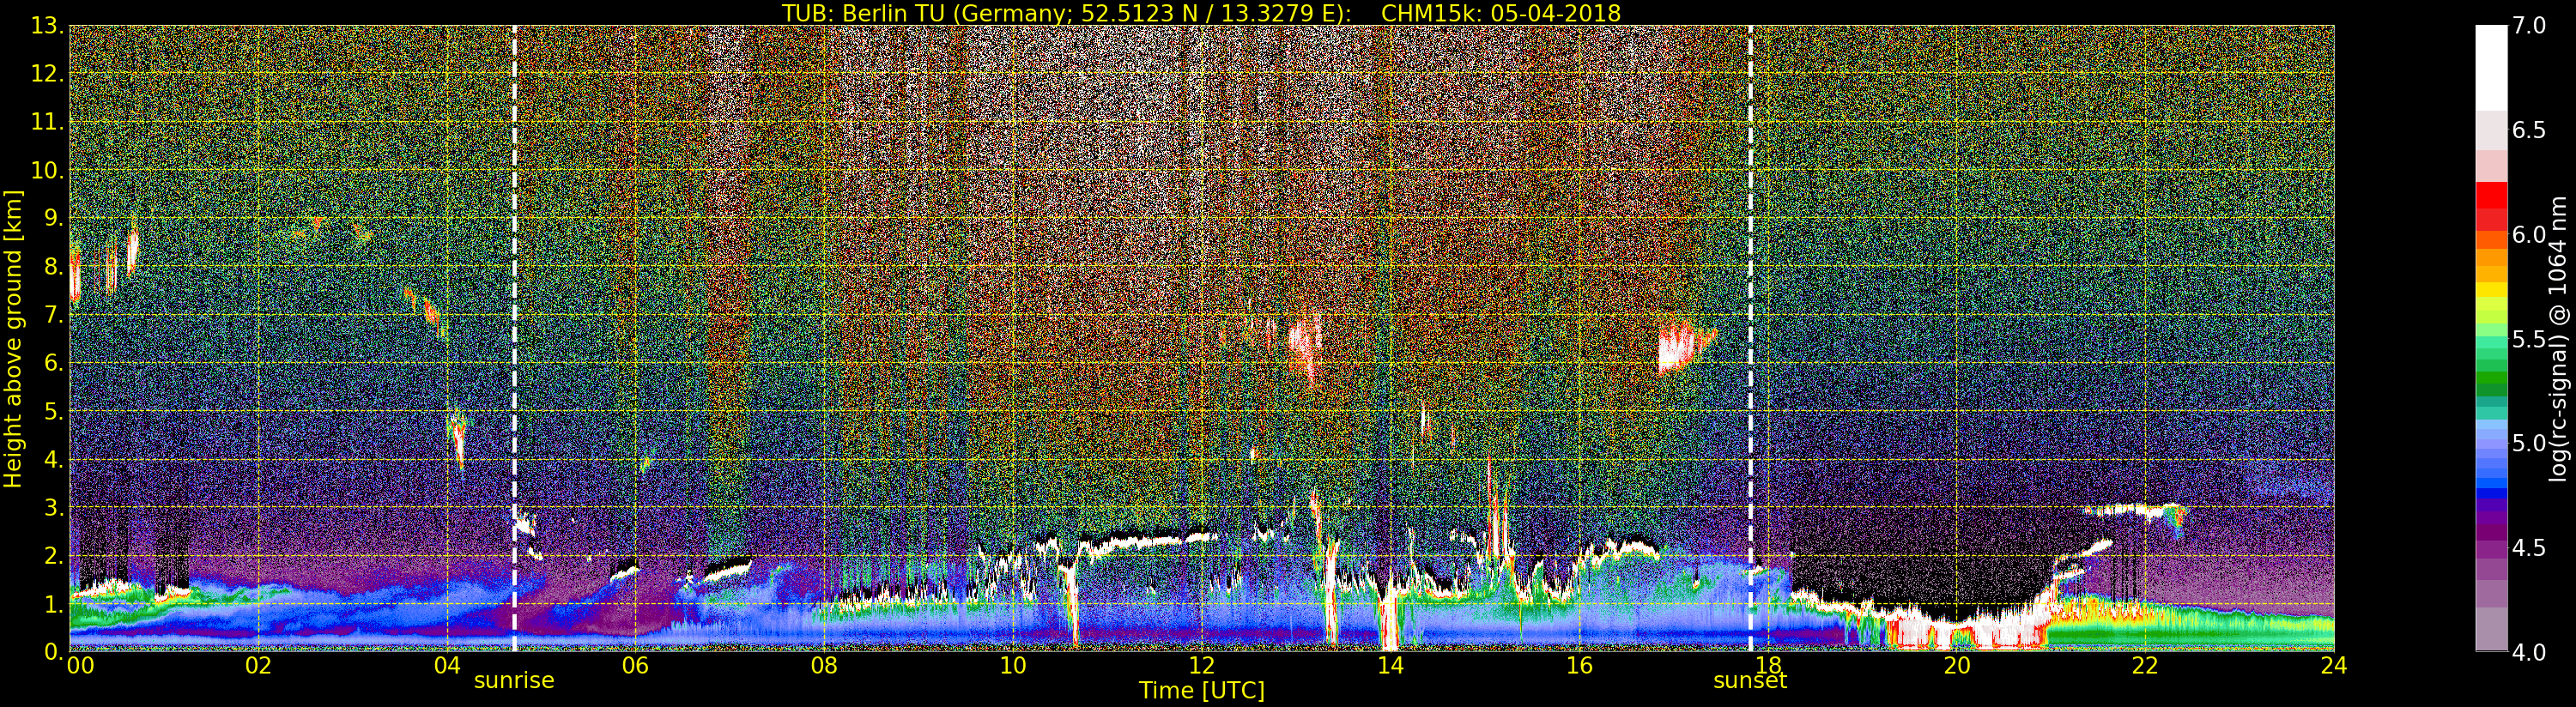2576x707 pixels.
Task: Select the 'Height above ground [km]' axis label
Action: pyautogui.click(x=13, y=338)
